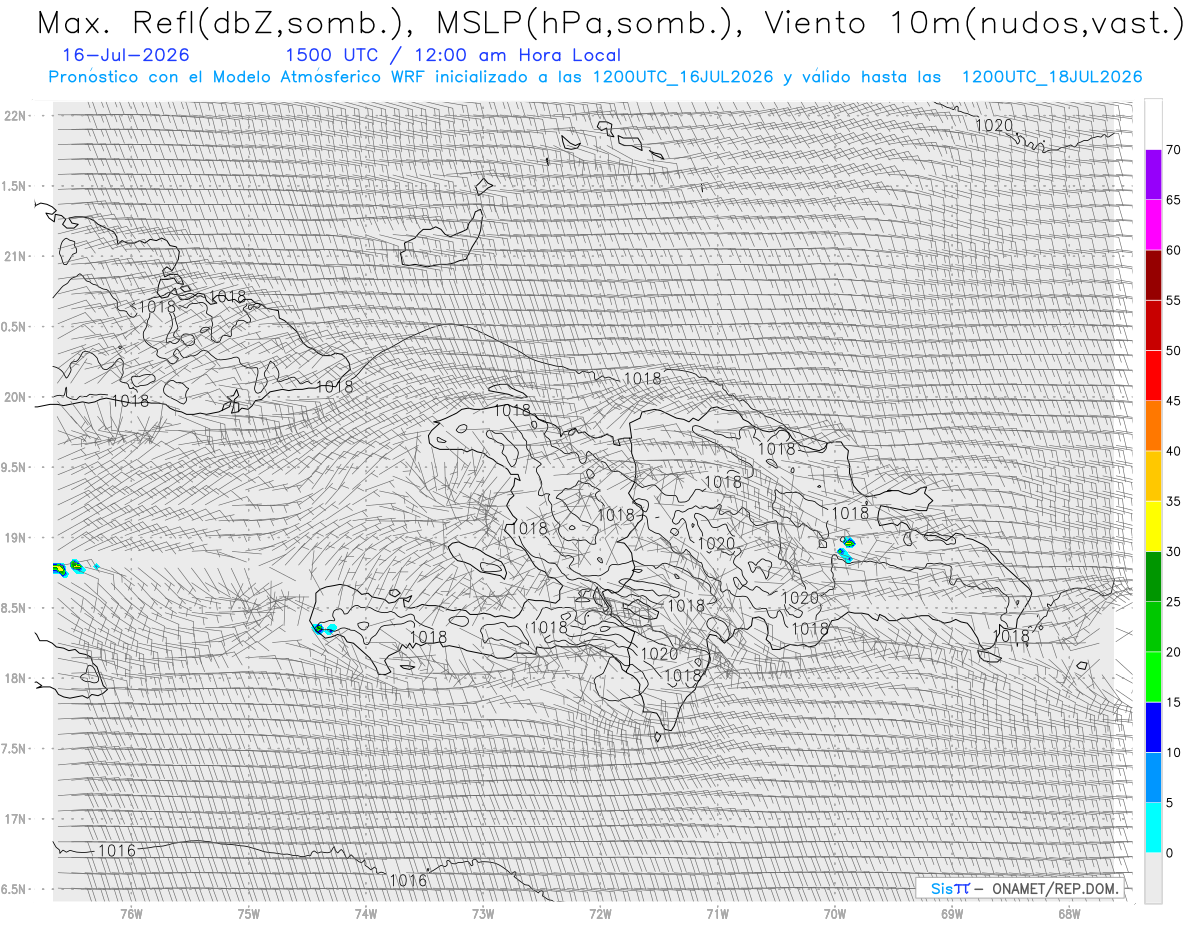
Task: Click the dark red 55–60 dBZ band
Action: 1153,275
